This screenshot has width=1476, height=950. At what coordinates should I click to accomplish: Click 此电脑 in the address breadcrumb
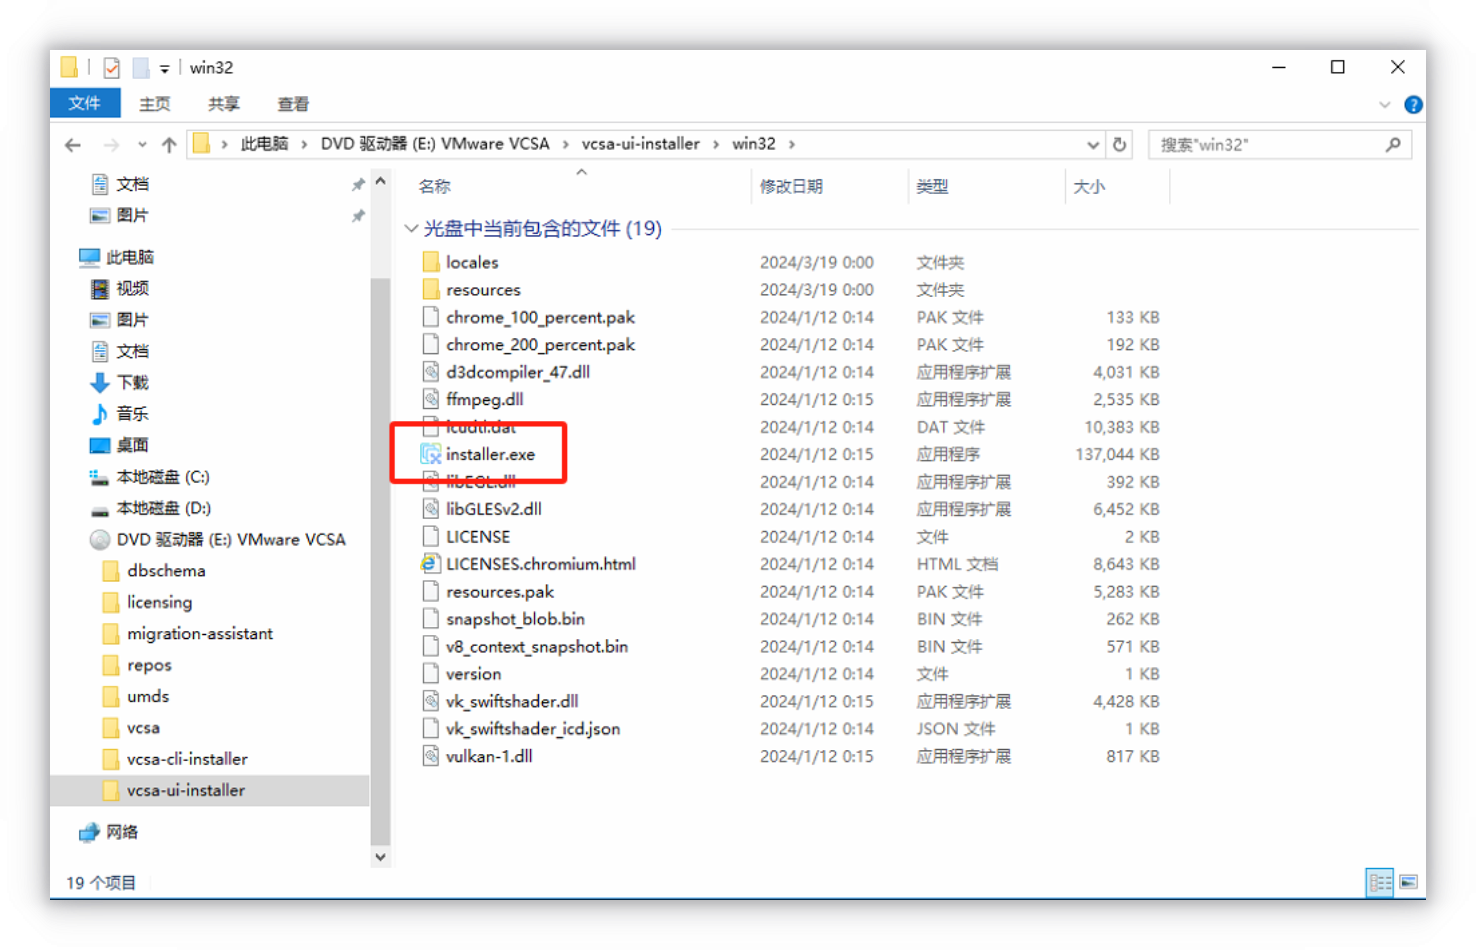[x=264, y=144]
